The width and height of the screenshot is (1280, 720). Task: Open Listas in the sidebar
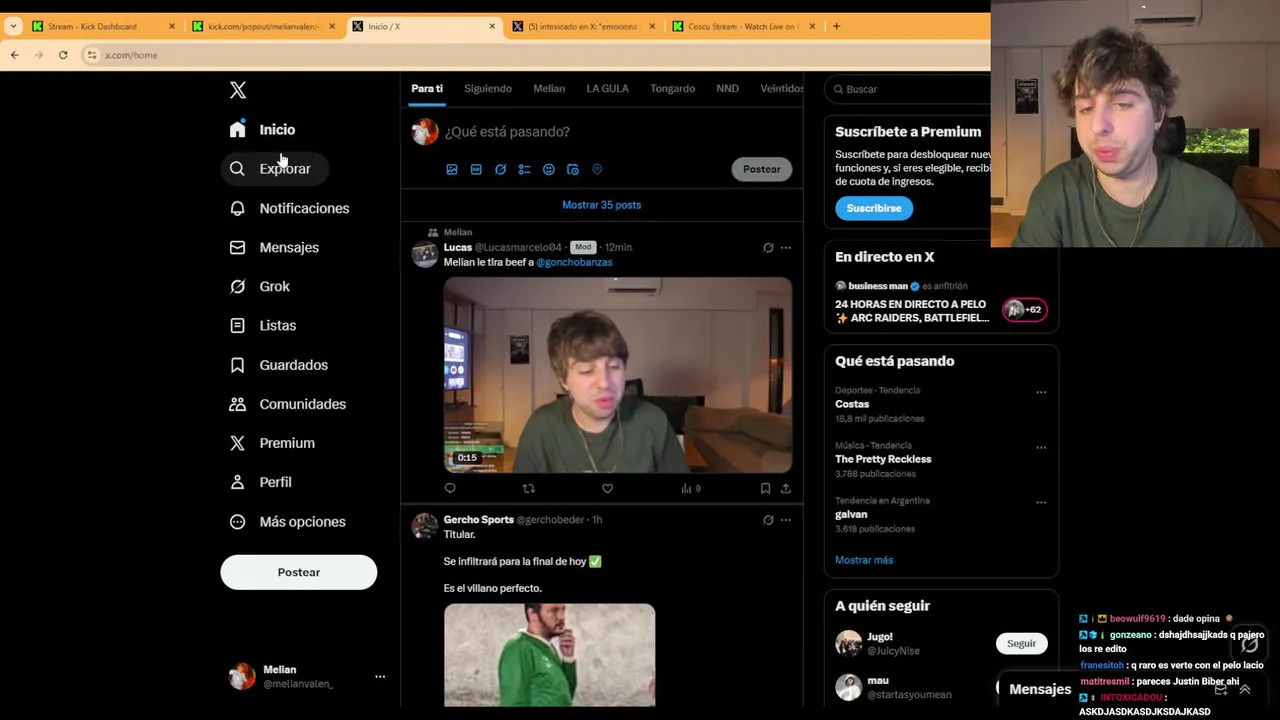(263, 325)
